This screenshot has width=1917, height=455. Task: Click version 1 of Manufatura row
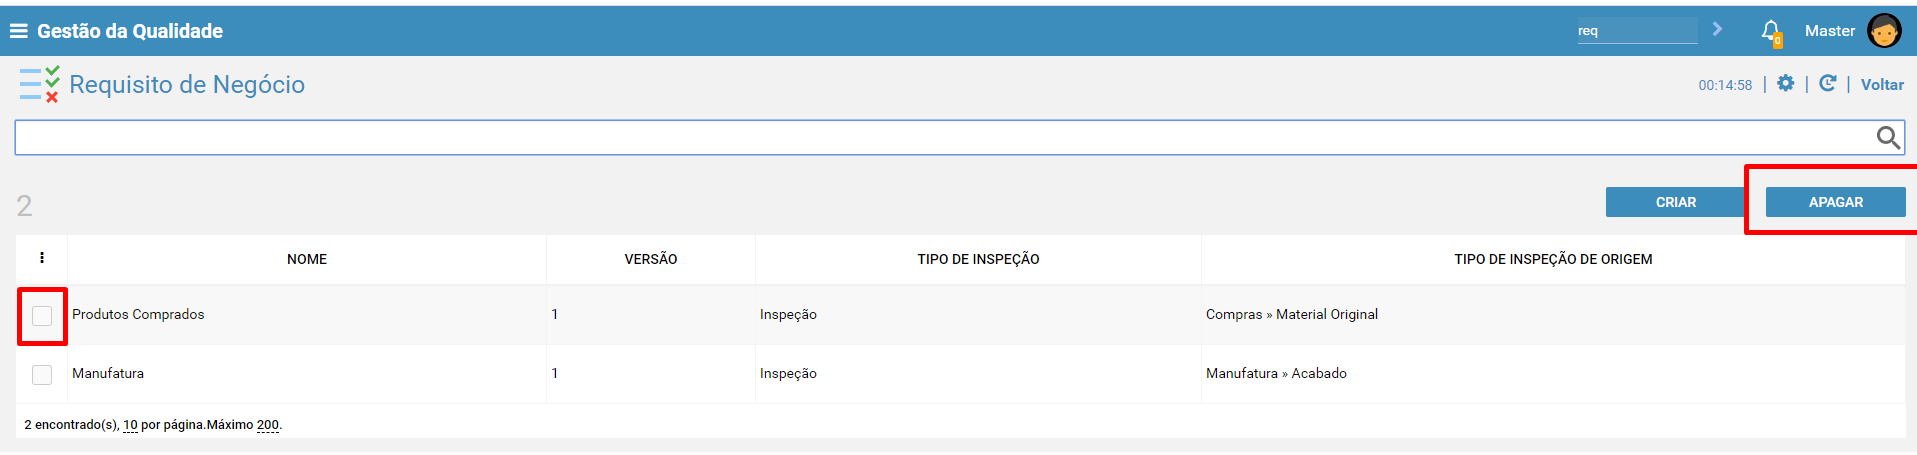pyautogui.click(x=555, y=373)
